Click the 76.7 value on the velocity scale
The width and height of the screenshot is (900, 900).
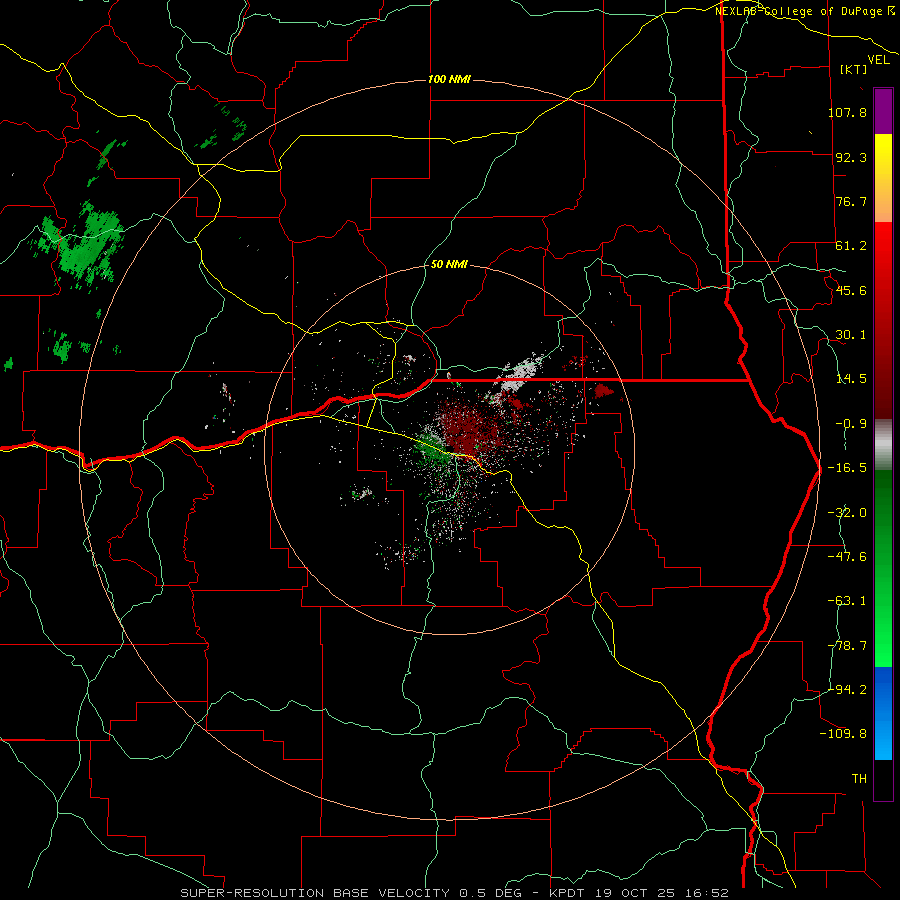coord(851,201)
